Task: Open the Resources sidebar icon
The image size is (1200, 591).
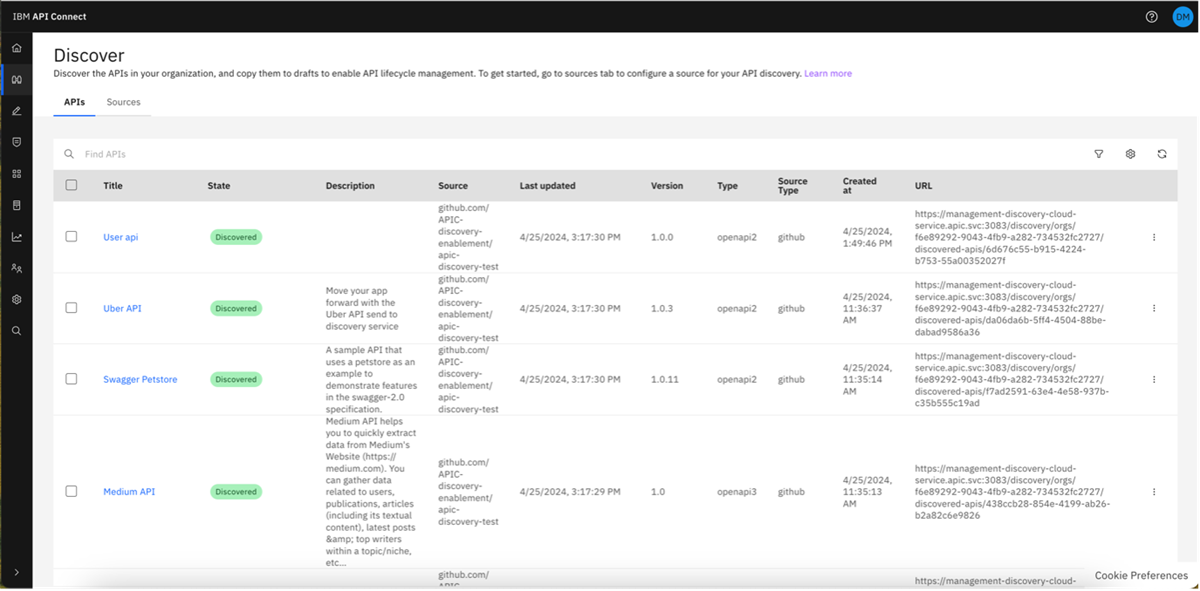Action: (x=16, y=205)
